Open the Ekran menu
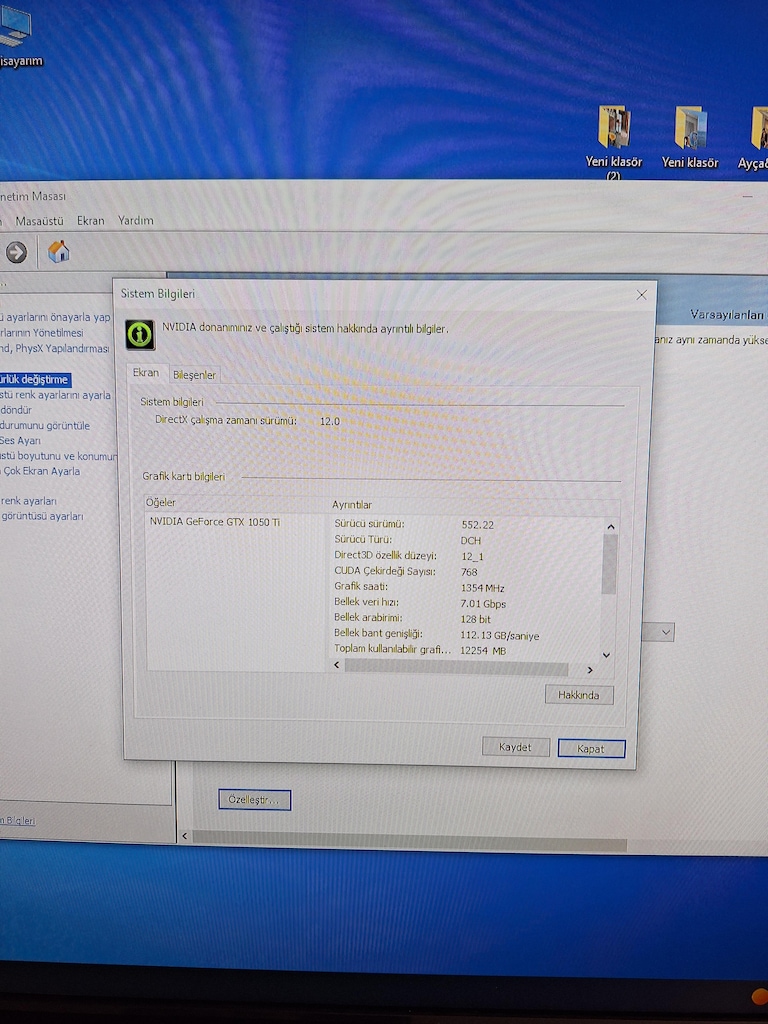The width and height of the screenshot is (768, 1024). click(91, 221)
